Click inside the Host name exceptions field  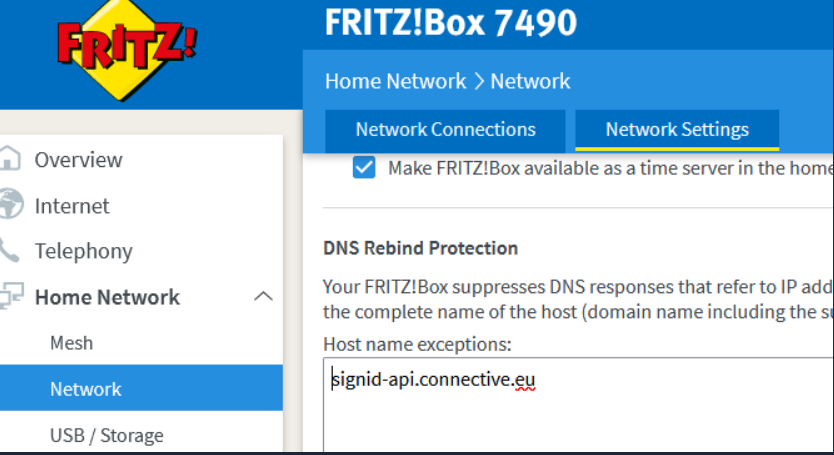pos(577,410)
